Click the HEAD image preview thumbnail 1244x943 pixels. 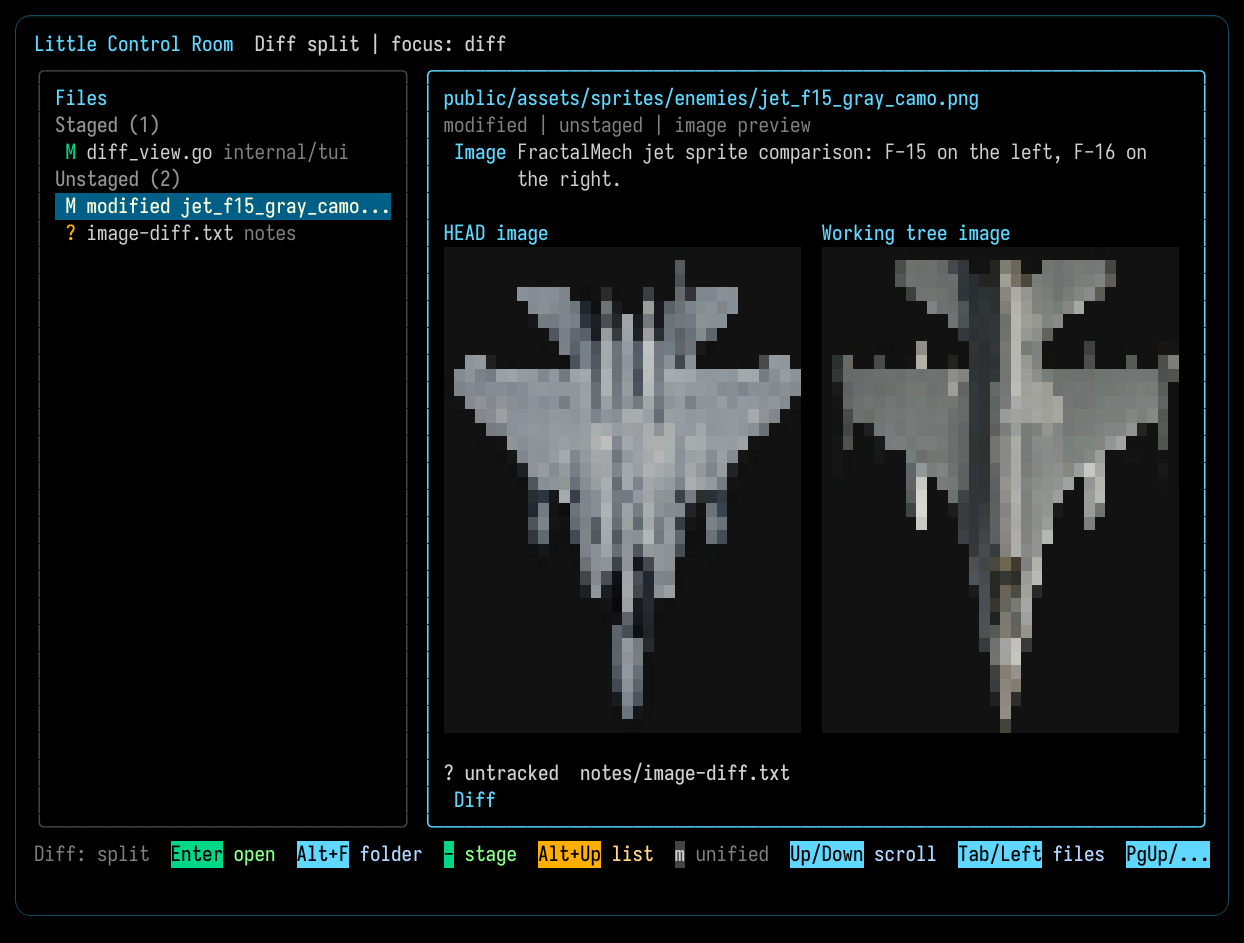622,490
